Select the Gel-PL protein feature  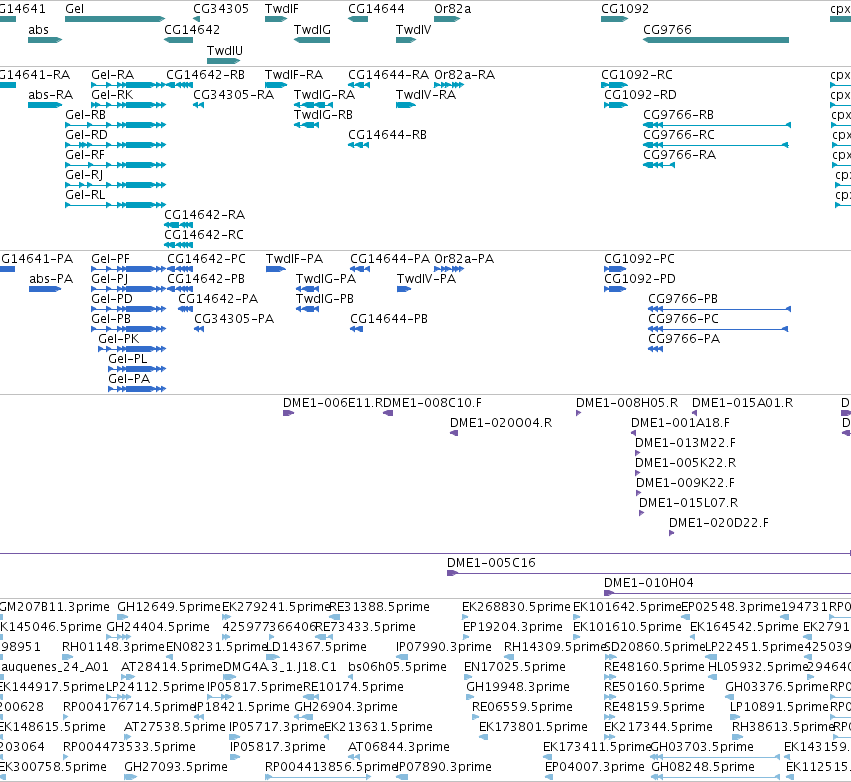pyautogui.click(x=137, y=369)
